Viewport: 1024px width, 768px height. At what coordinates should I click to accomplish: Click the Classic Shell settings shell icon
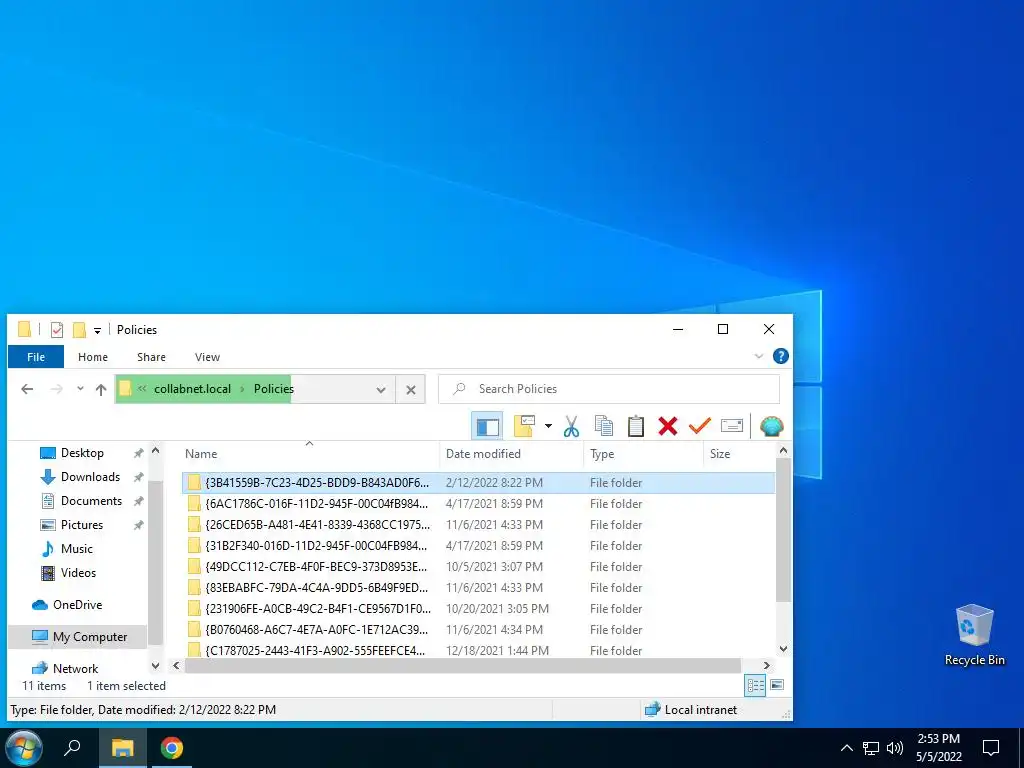point(771,426)
